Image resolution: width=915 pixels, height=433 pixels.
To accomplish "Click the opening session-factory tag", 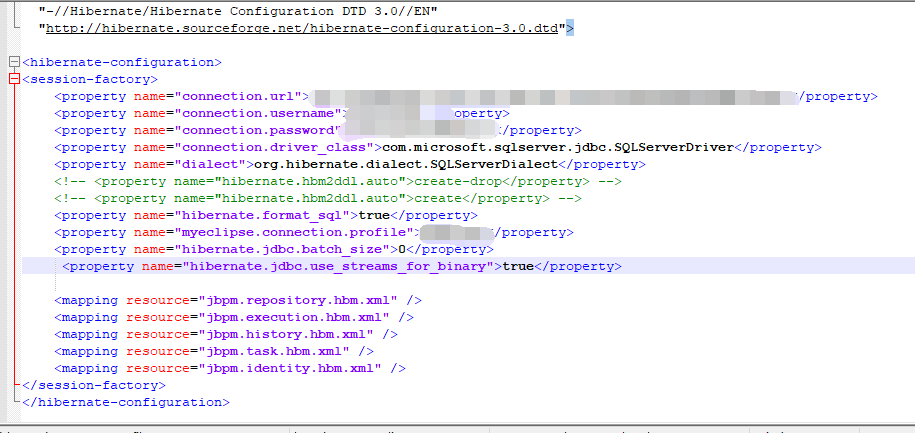I will coord(90,79).
